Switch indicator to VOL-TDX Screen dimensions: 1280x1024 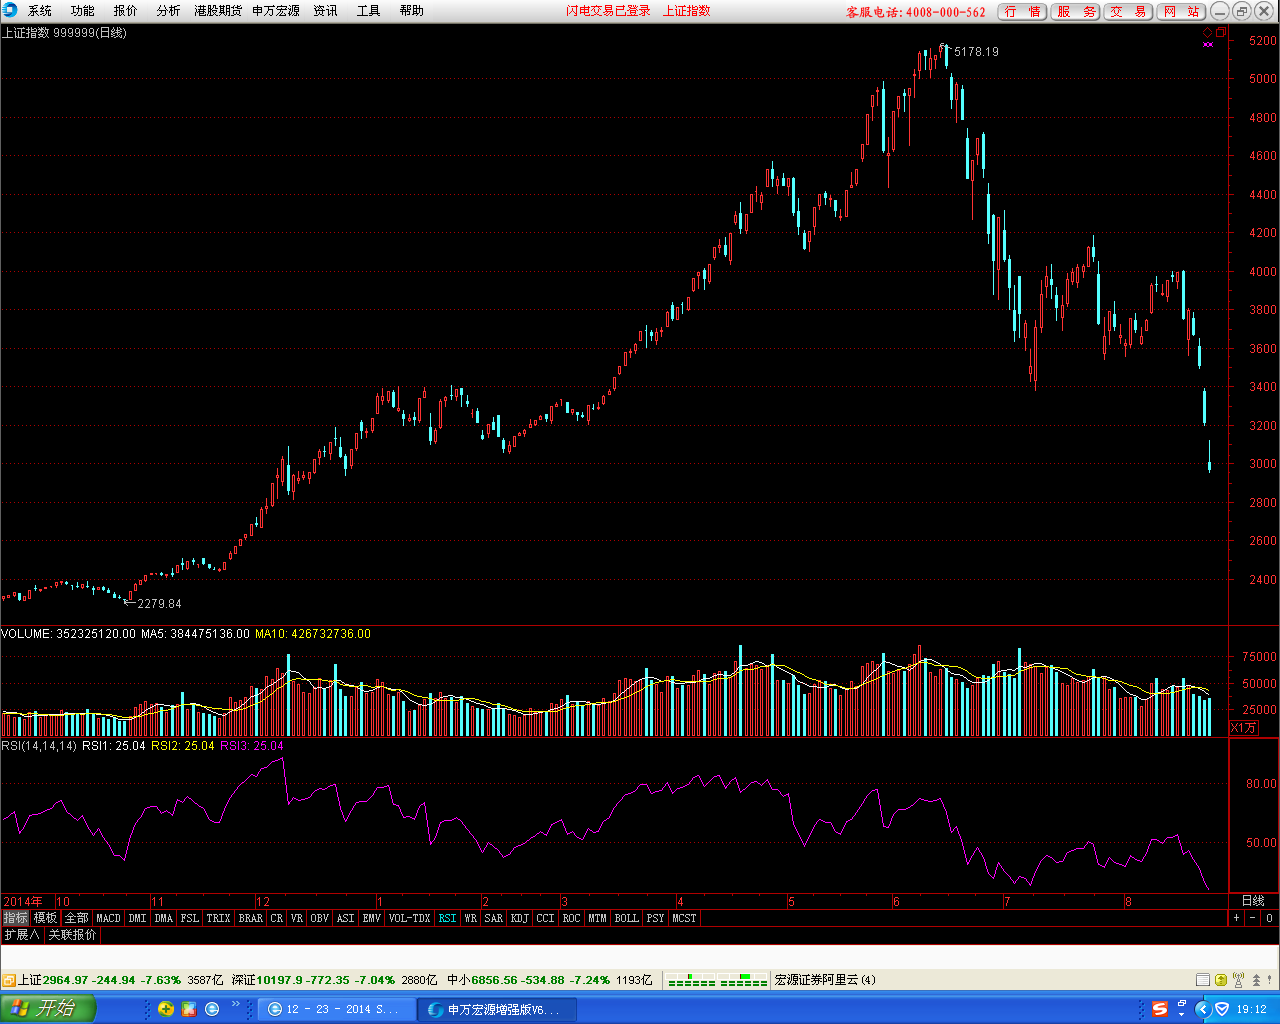[x=409, y=918]
